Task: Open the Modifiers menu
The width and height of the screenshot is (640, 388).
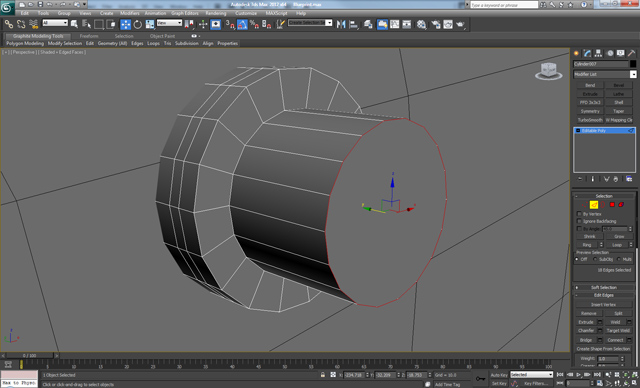Action: pos(129,13)
